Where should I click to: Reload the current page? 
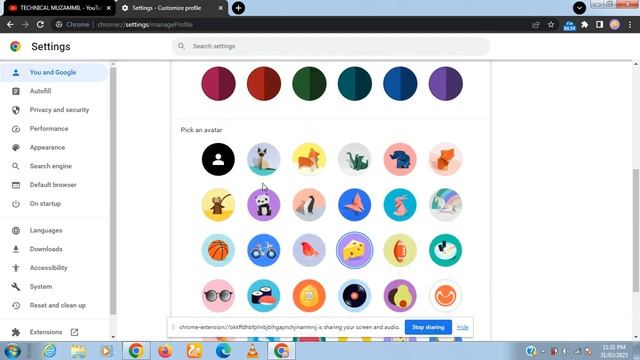coord(40,24)
